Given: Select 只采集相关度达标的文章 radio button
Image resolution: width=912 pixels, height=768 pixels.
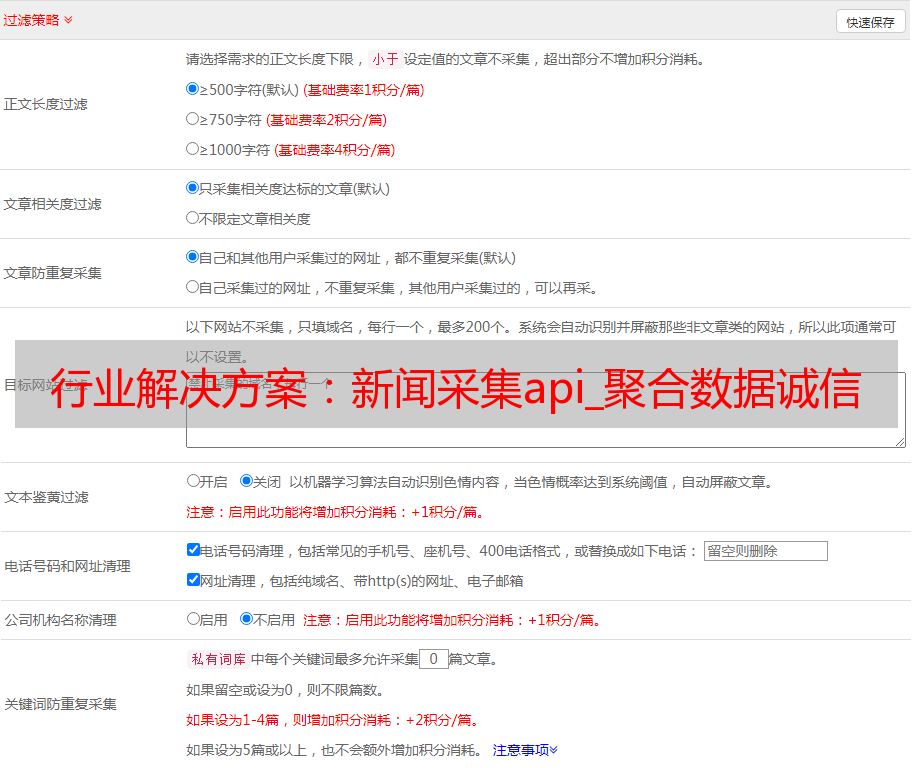Looking at the screenshot, I should point(193,188).
